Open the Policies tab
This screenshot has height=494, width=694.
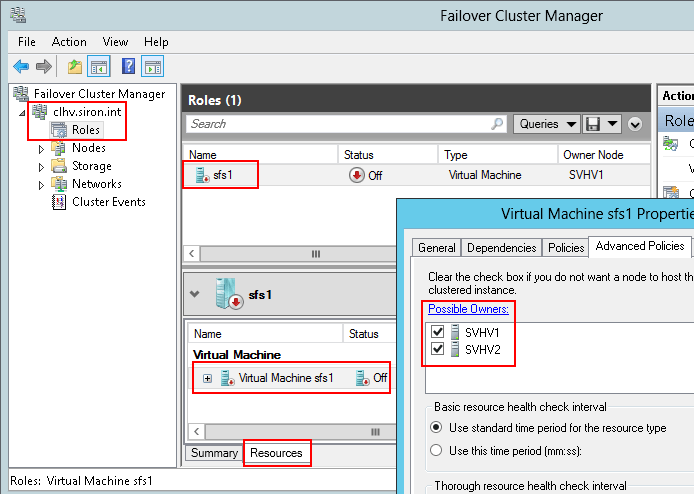(566, 247)
